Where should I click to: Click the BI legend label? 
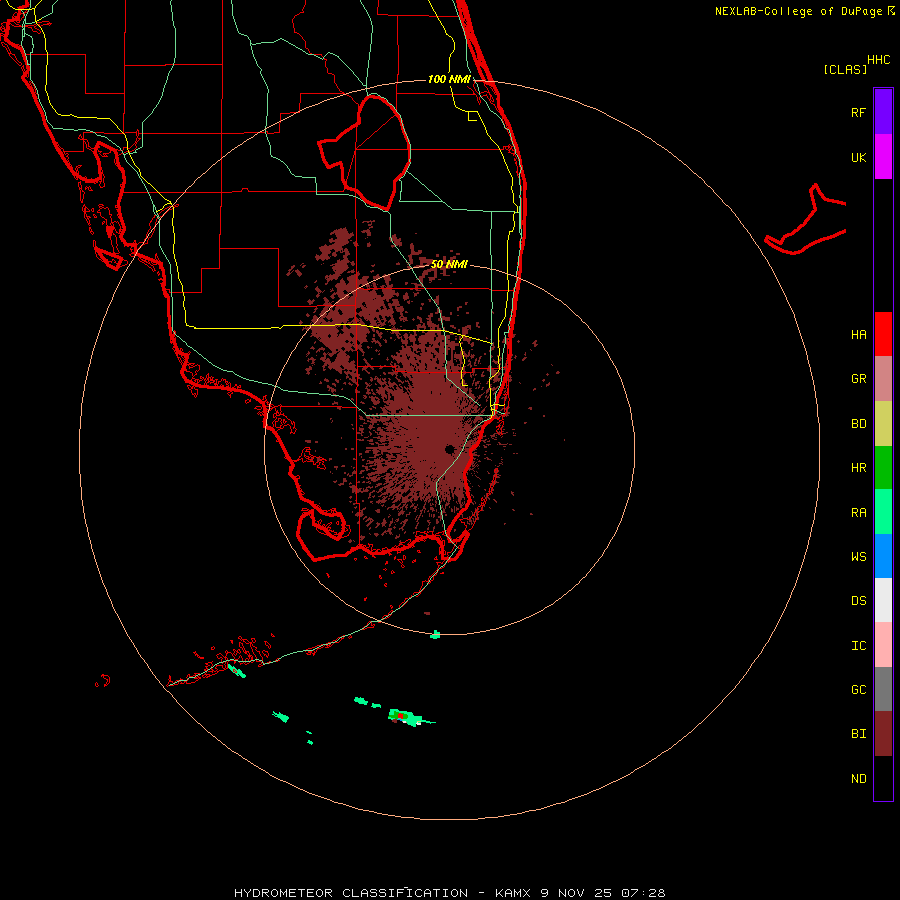point(858,734)
